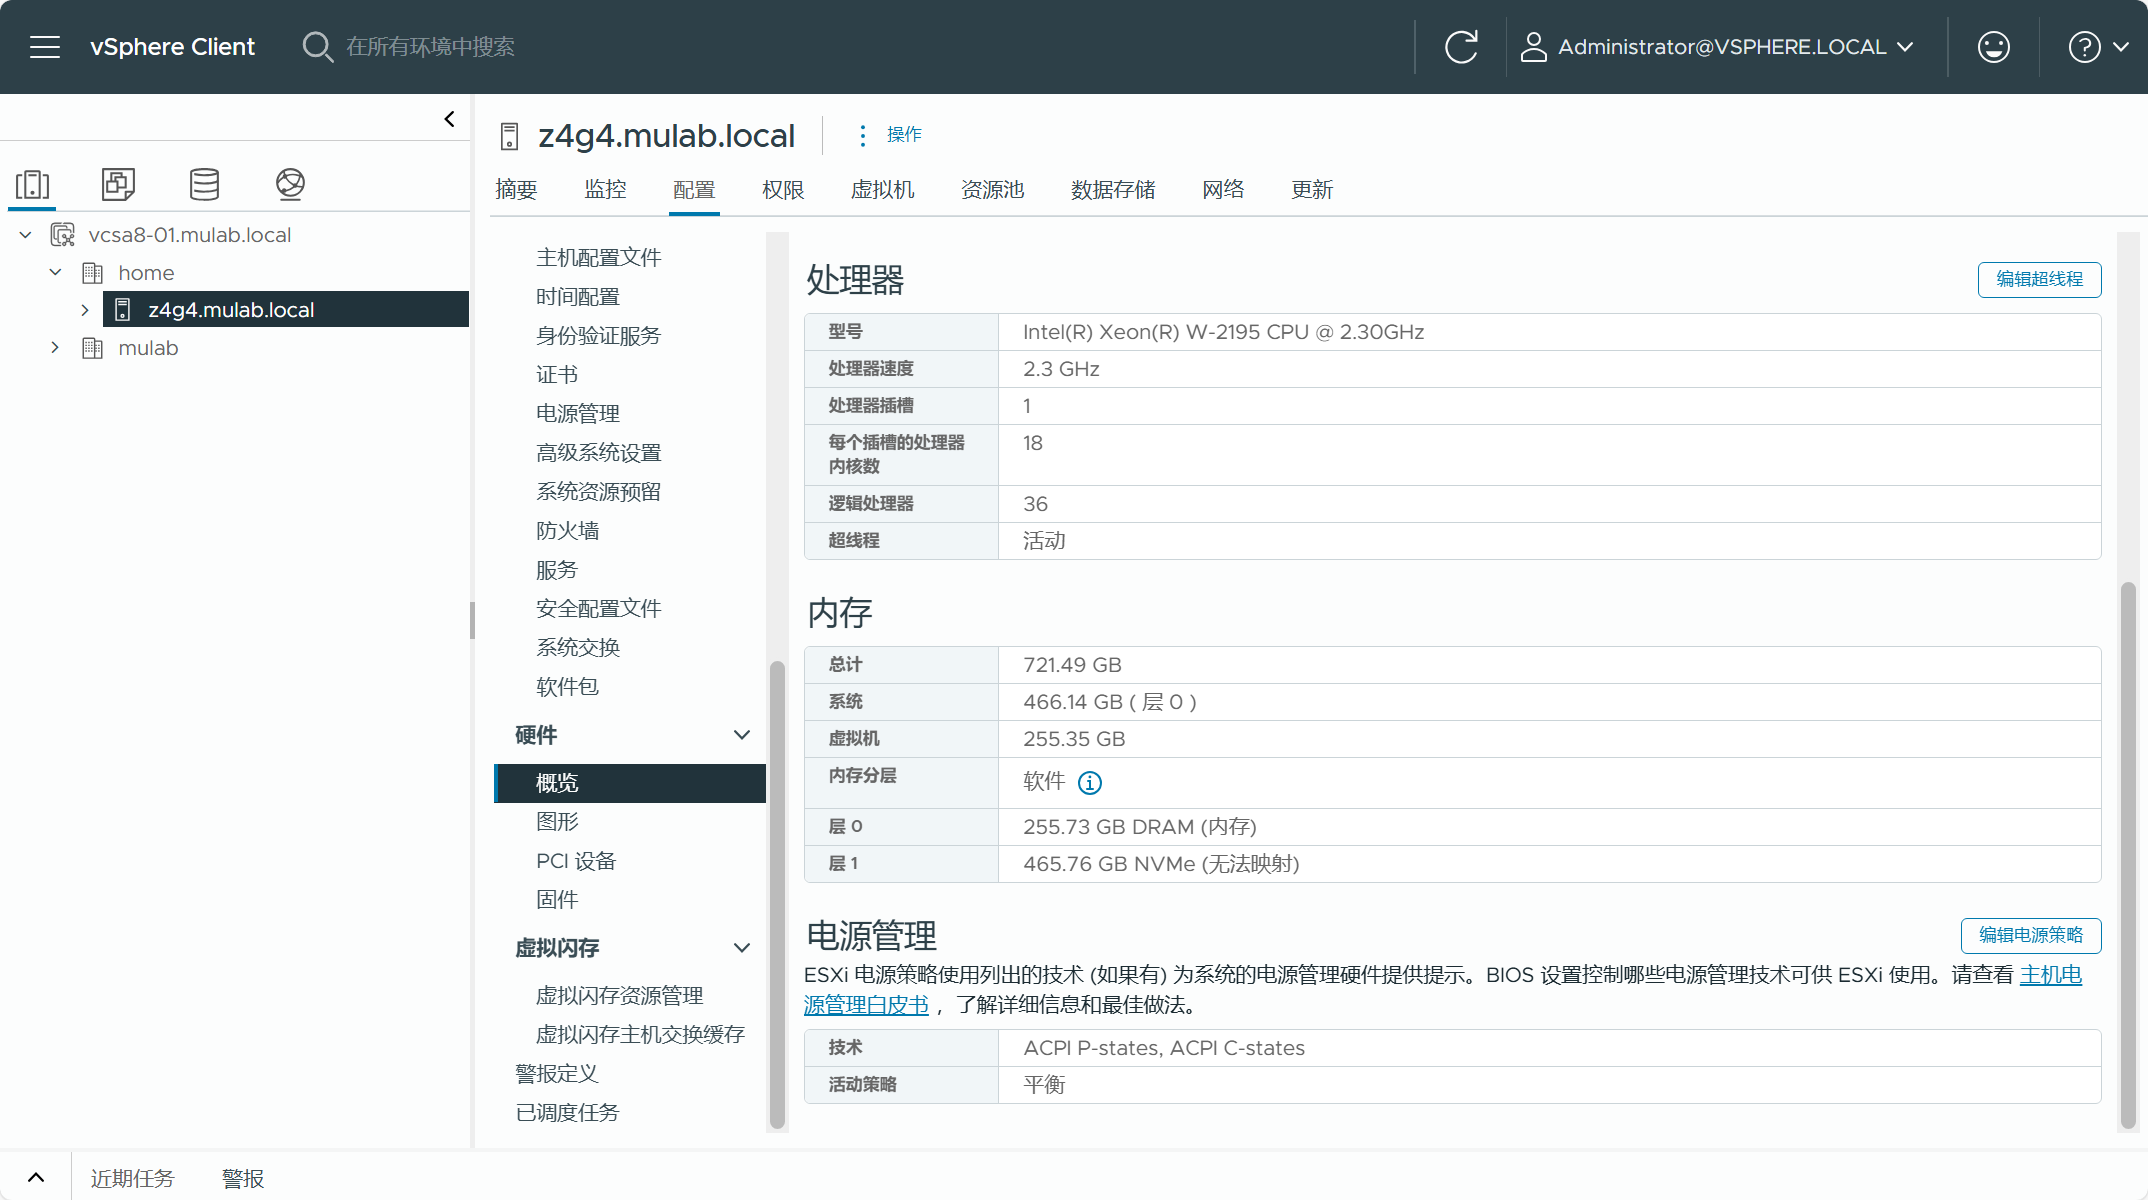Screen dimensions: 2148x1200
Task: Switch to Networking inventory icon
Action: click(x=290, y=184)
